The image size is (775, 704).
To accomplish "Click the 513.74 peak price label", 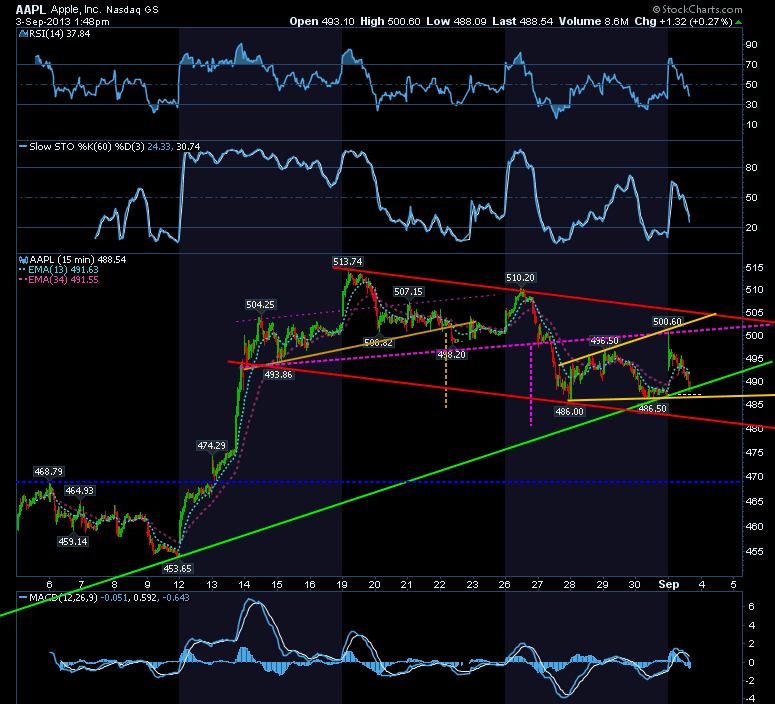I will pos(347,262).
